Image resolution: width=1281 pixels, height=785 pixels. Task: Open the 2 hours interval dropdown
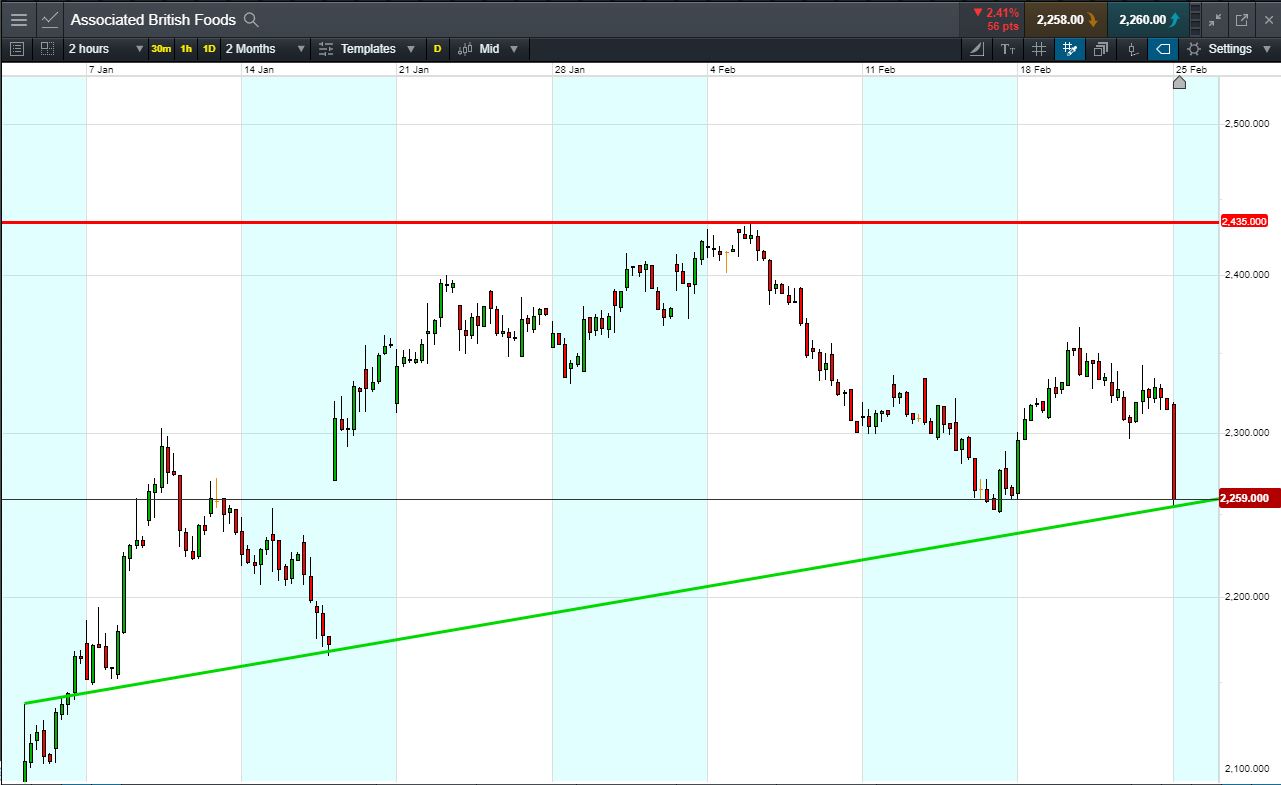104,48
